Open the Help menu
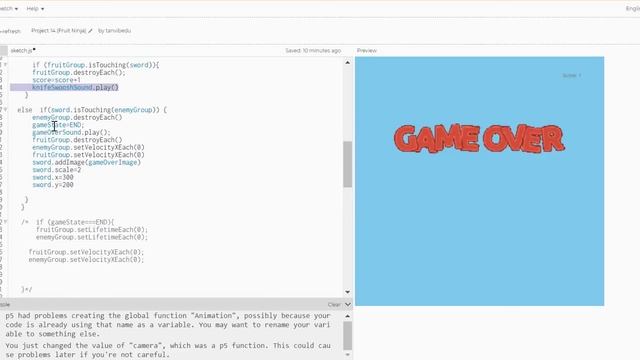The image size is (640, 360). tap(35, 9)
